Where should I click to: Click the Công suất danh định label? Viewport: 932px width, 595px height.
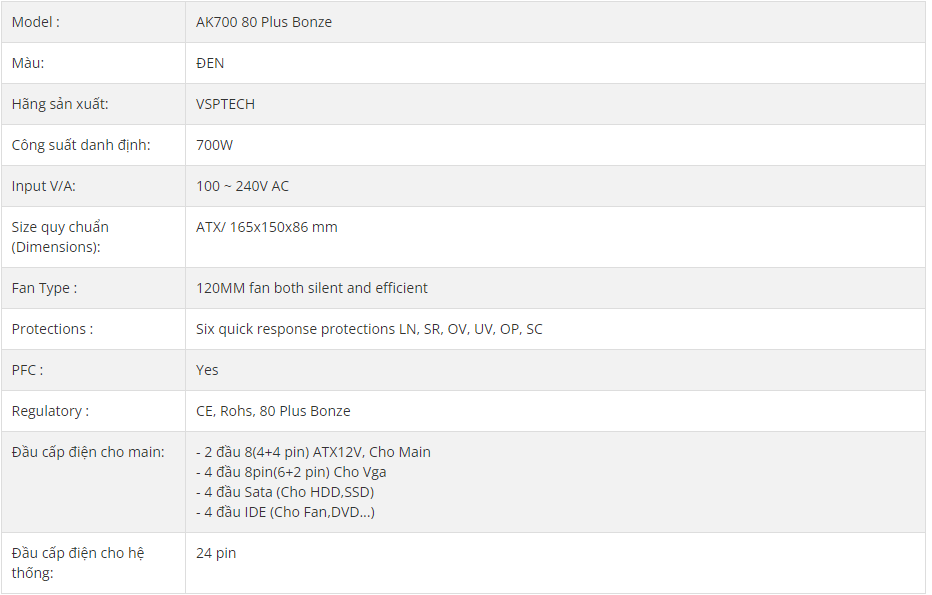click(x=81, y=145)
